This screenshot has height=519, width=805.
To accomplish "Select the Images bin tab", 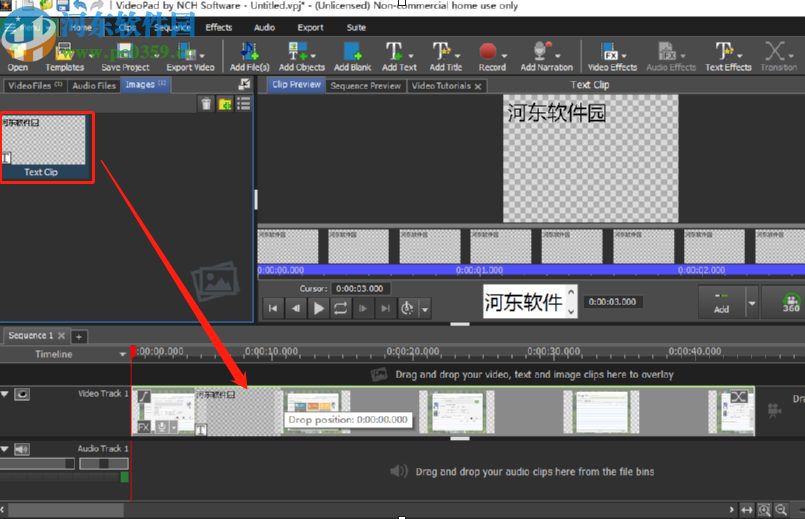I will 146,85.
